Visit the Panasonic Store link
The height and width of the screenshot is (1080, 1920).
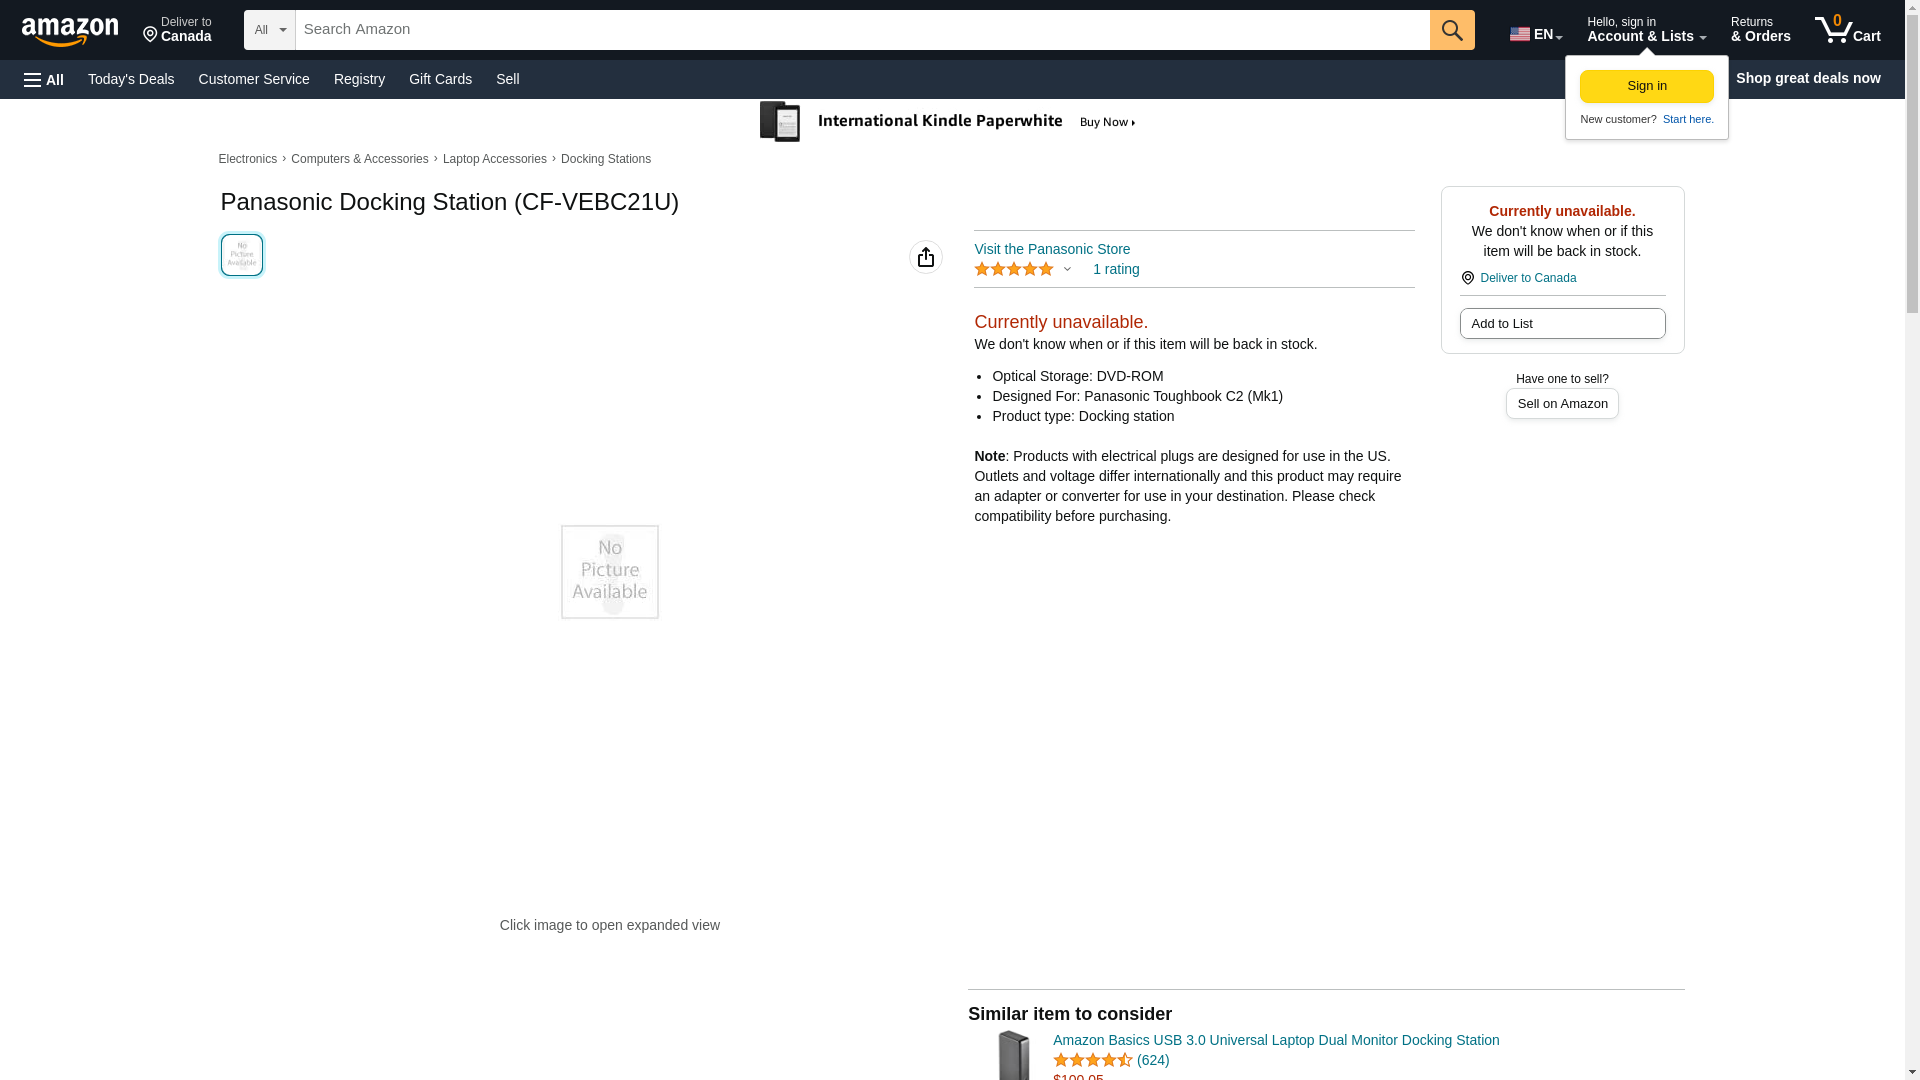[x=1051, y=249]
